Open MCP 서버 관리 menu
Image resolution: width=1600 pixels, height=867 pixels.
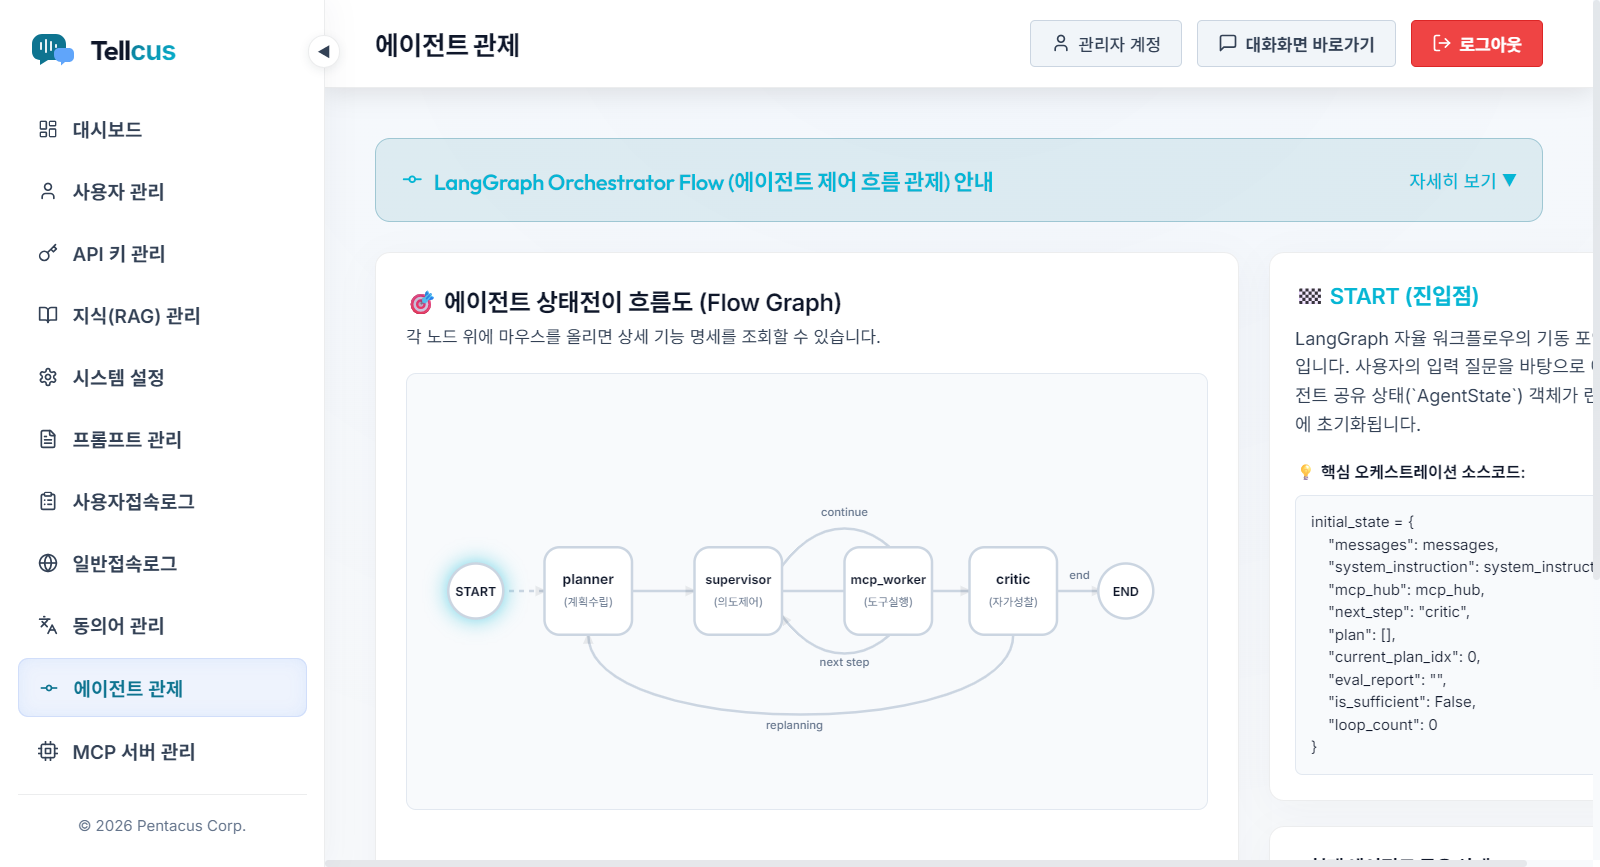click(x=162, y=751)
